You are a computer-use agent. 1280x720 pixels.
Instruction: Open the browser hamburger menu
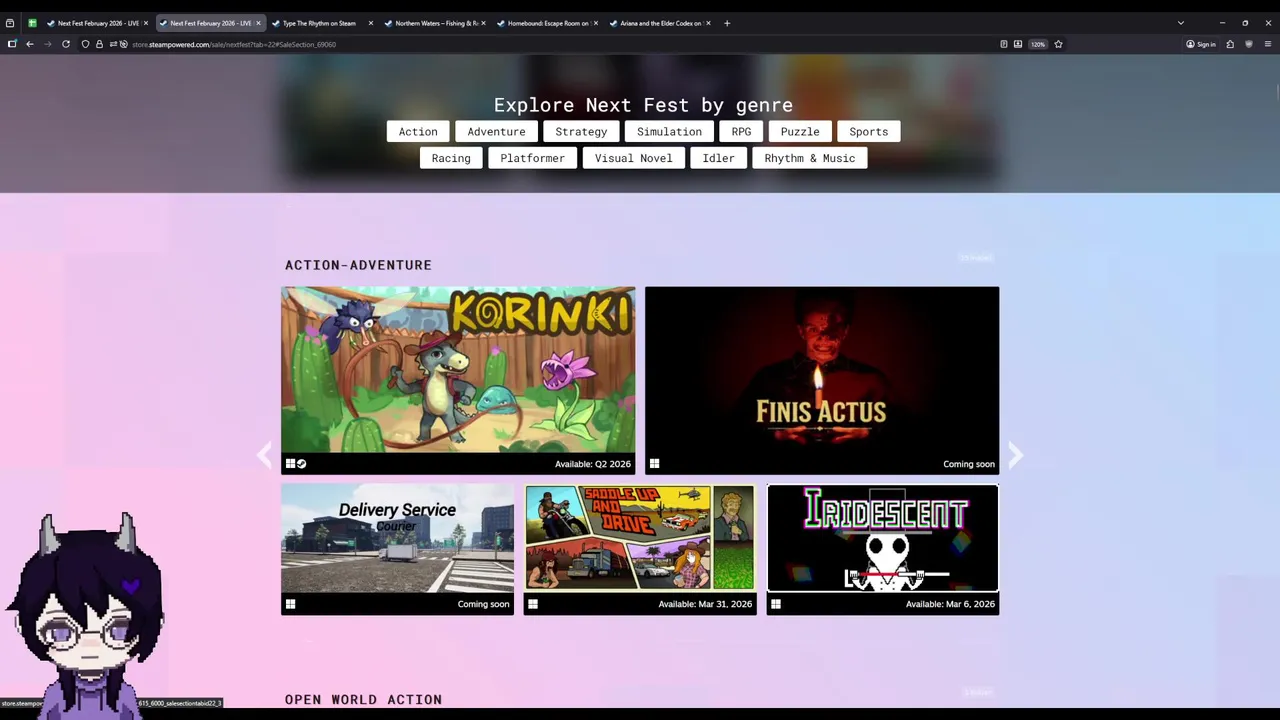pyautogui.click(x=1268, y=44)
